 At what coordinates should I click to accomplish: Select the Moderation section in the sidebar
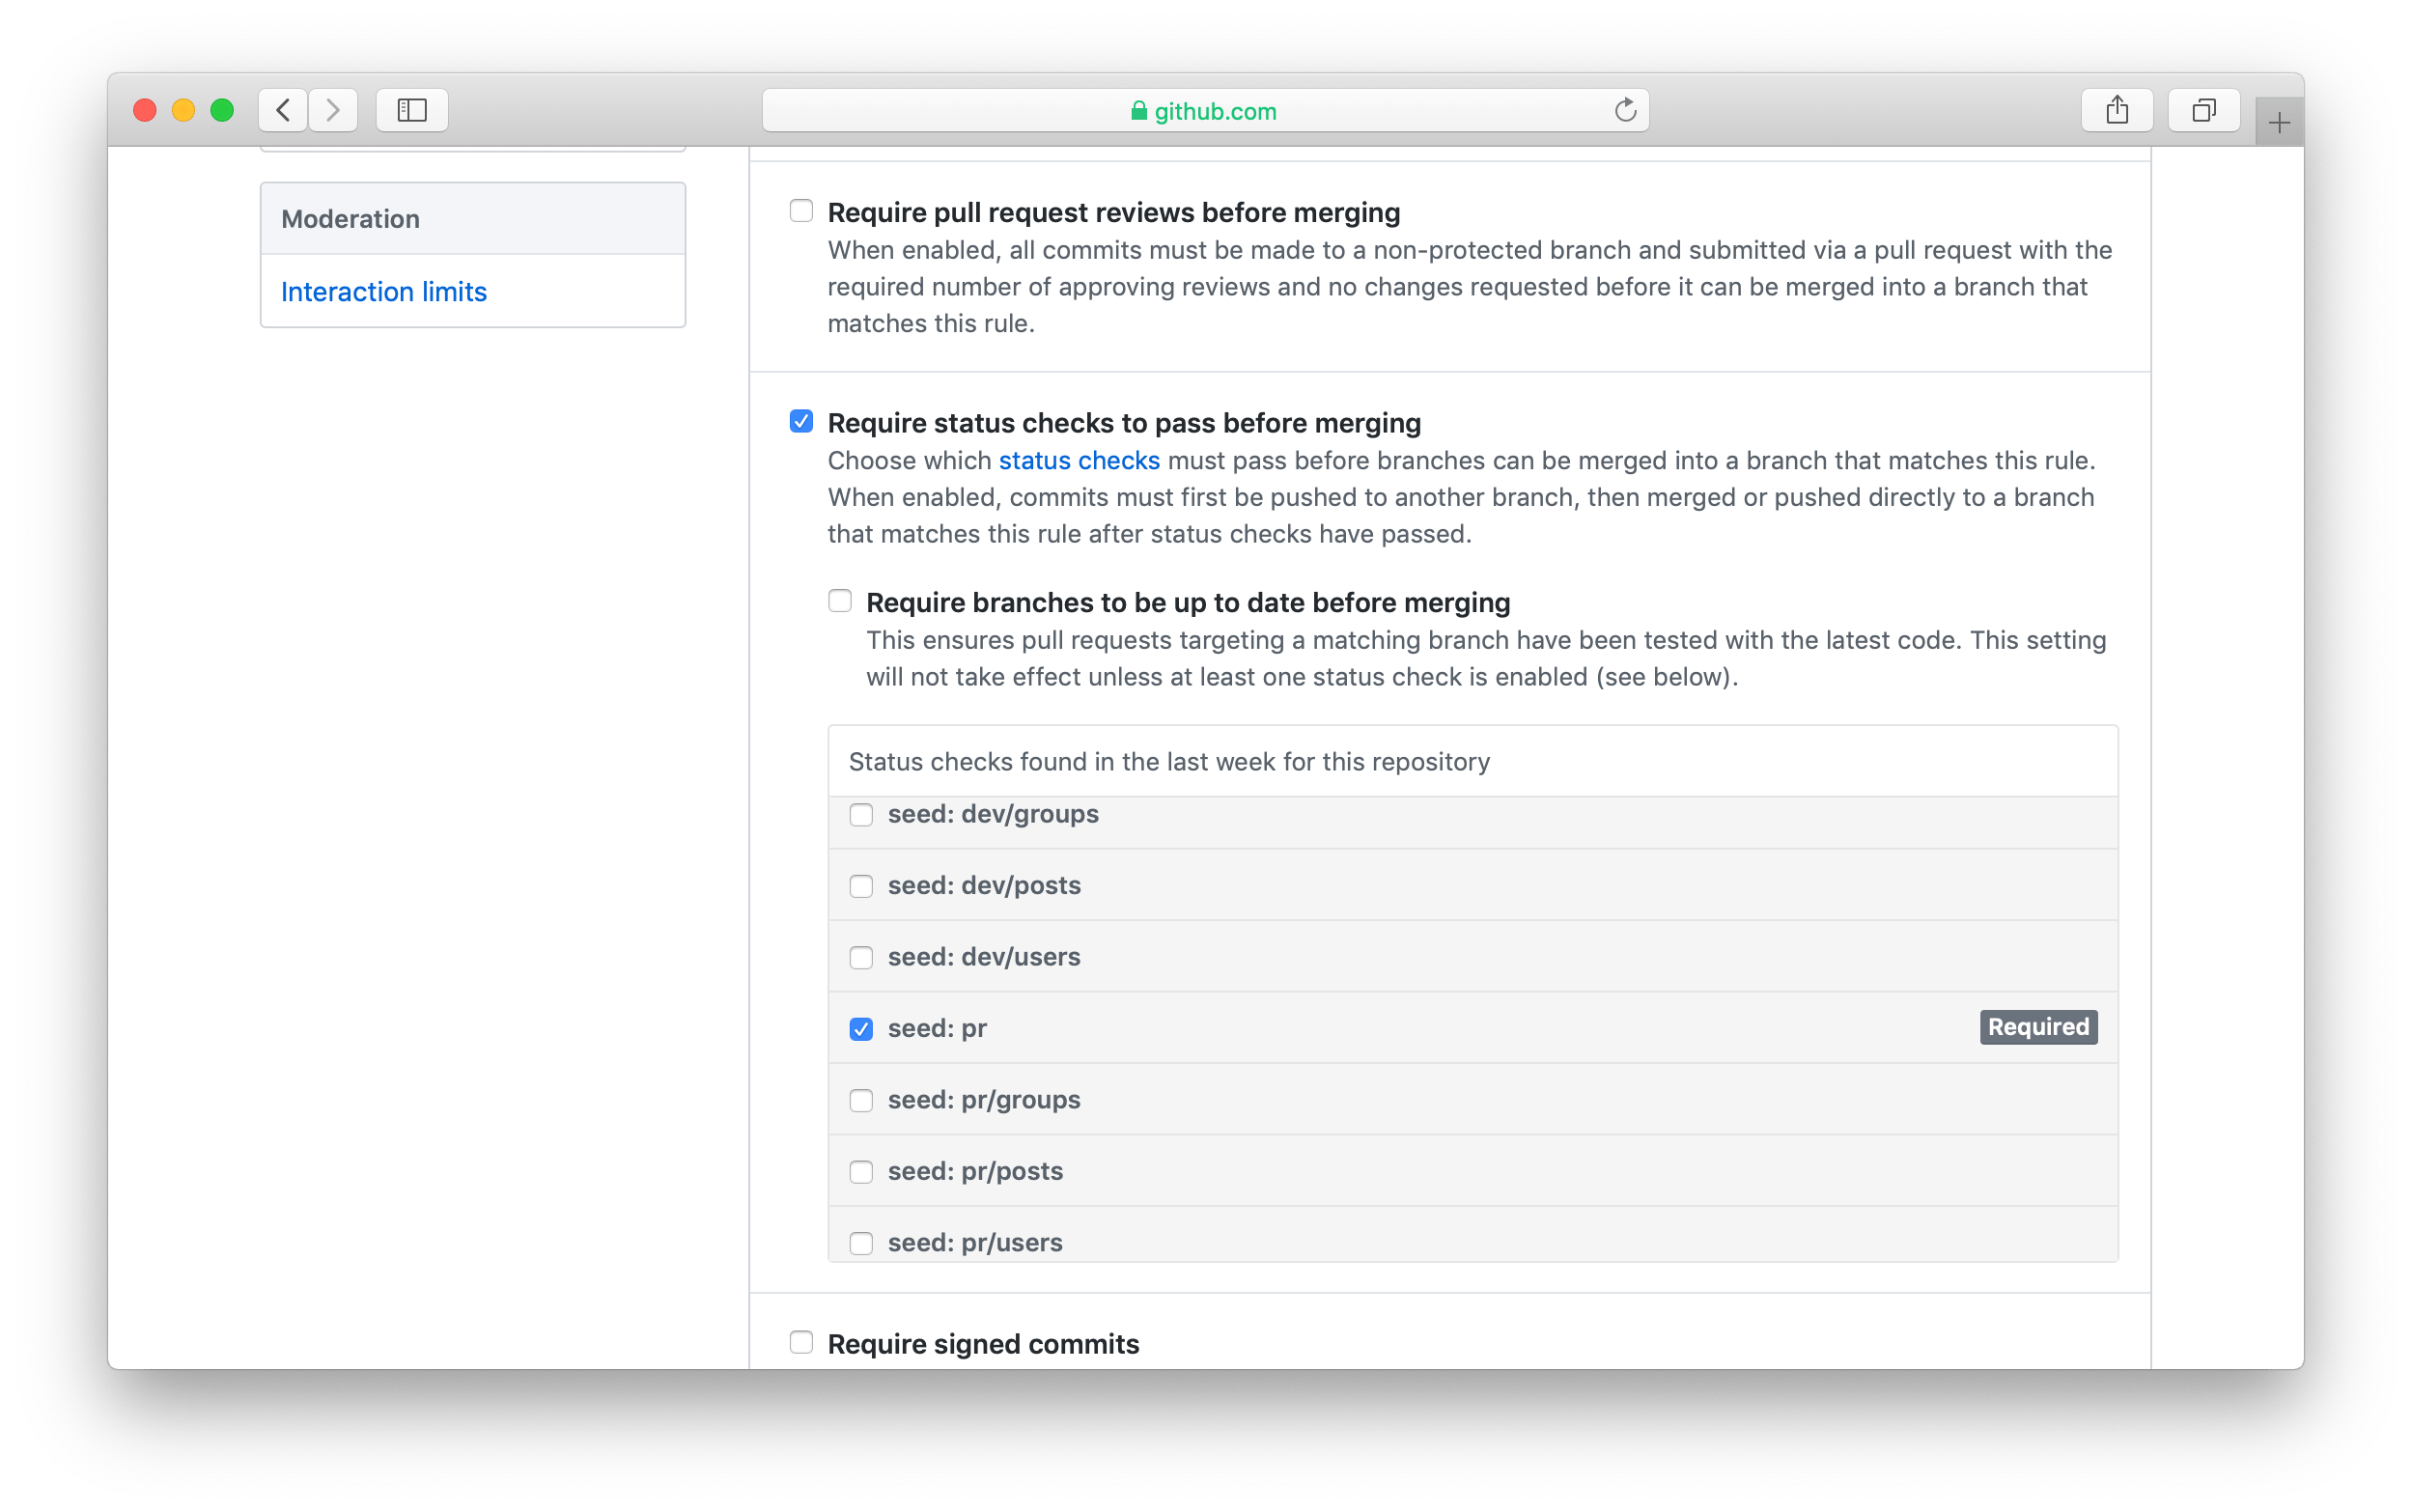click(351, 218)
